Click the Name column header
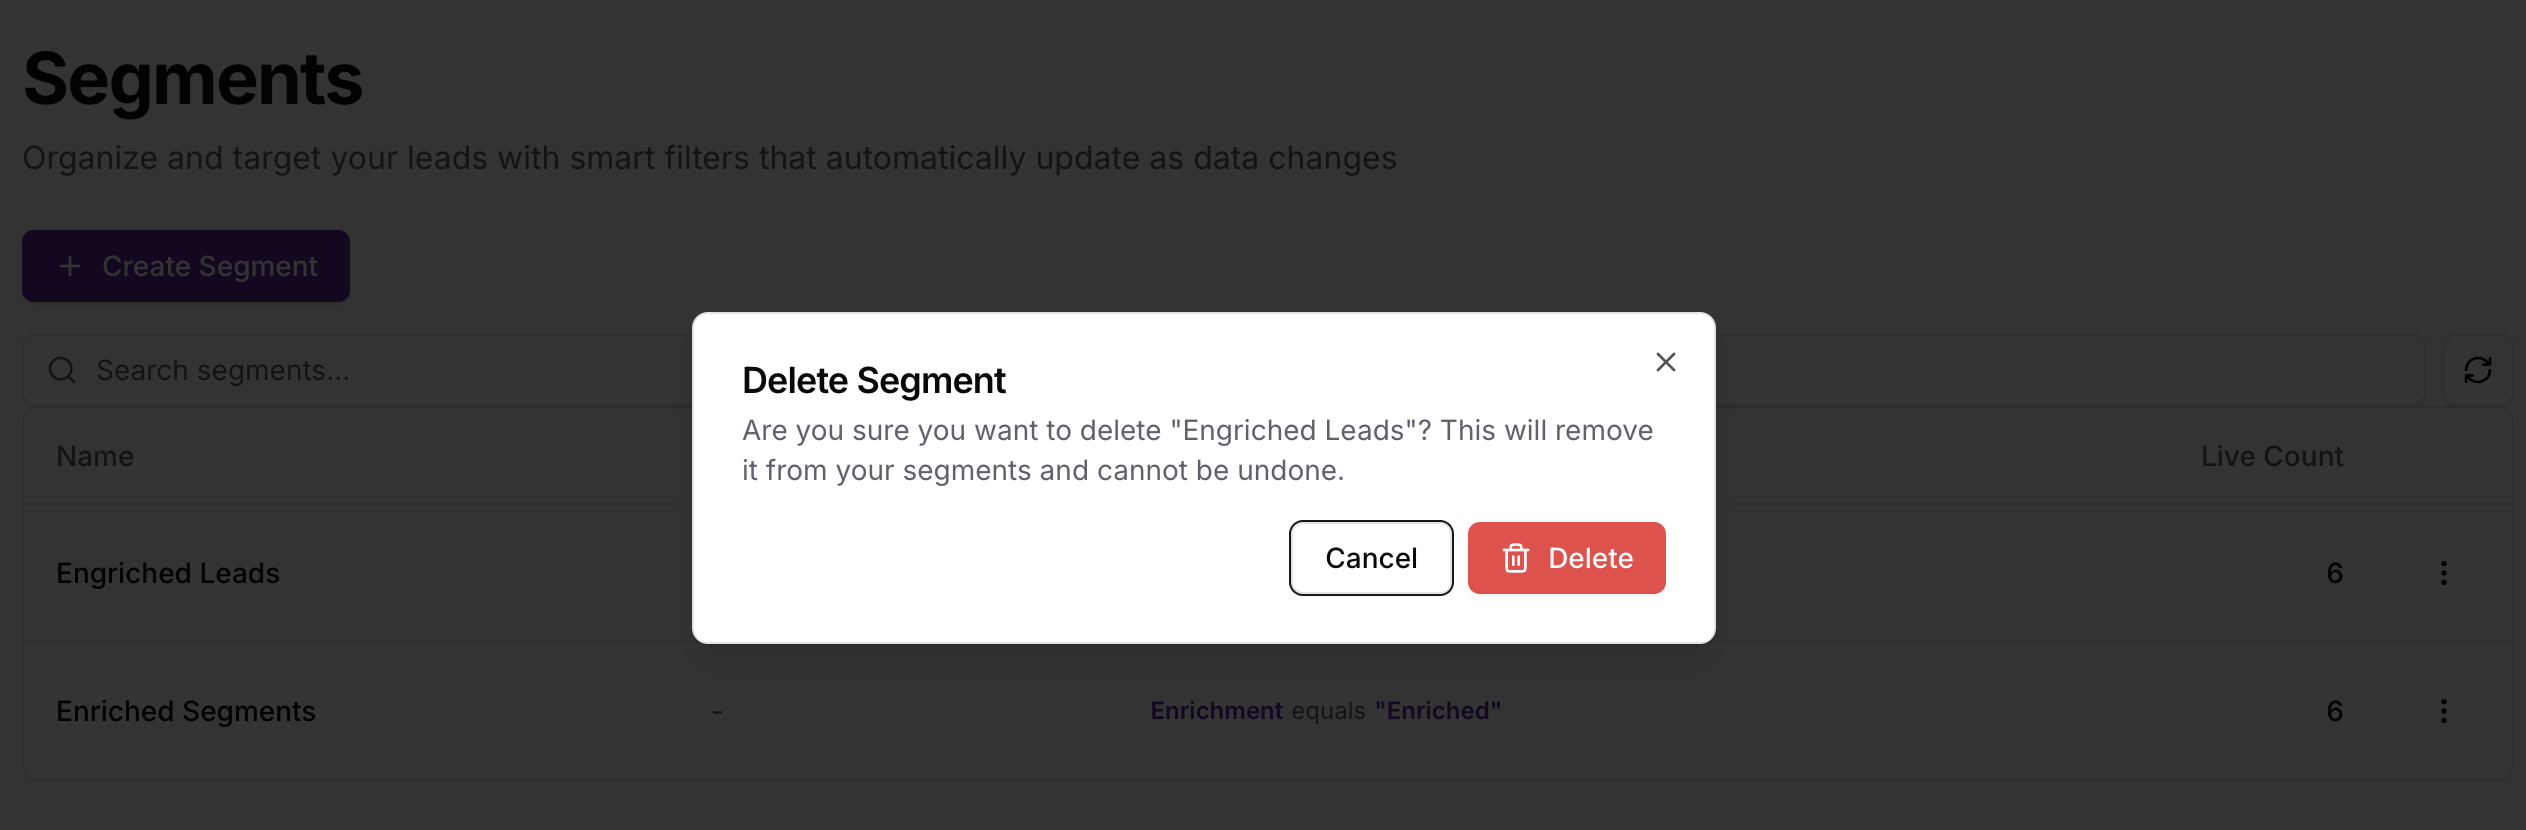This screenshot has height=830, width=2526. pos(95,456)
